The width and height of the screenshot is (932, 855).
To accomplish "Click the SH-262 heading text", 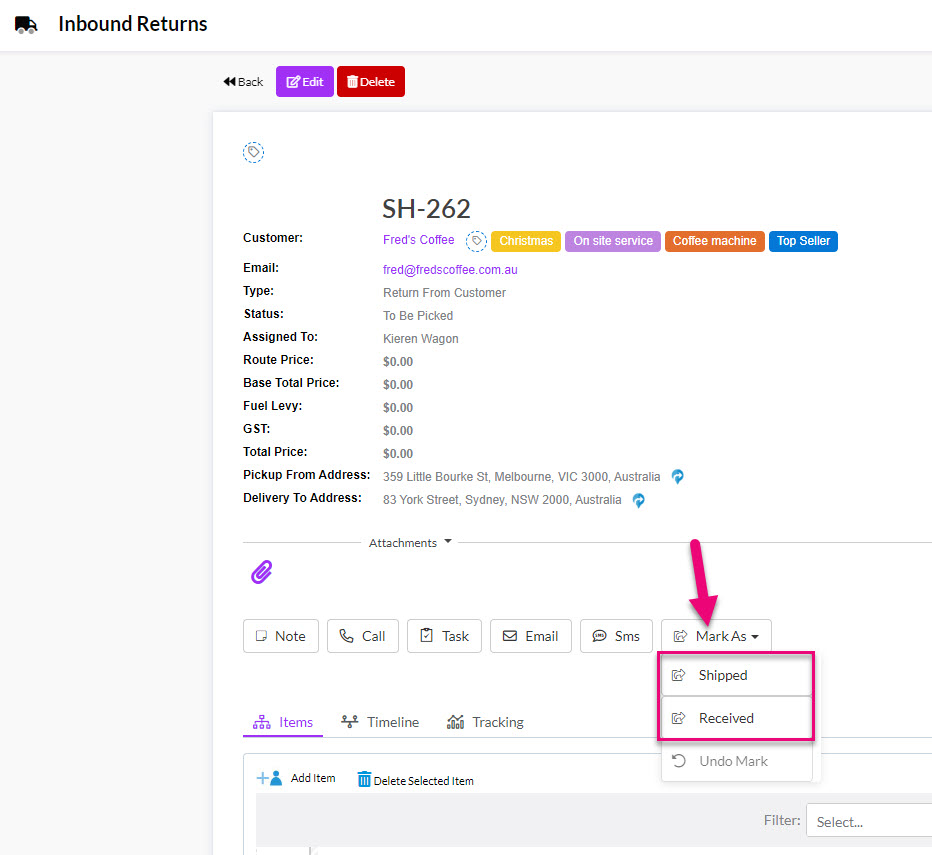I will pyautogui.click(x=426, y=209).
